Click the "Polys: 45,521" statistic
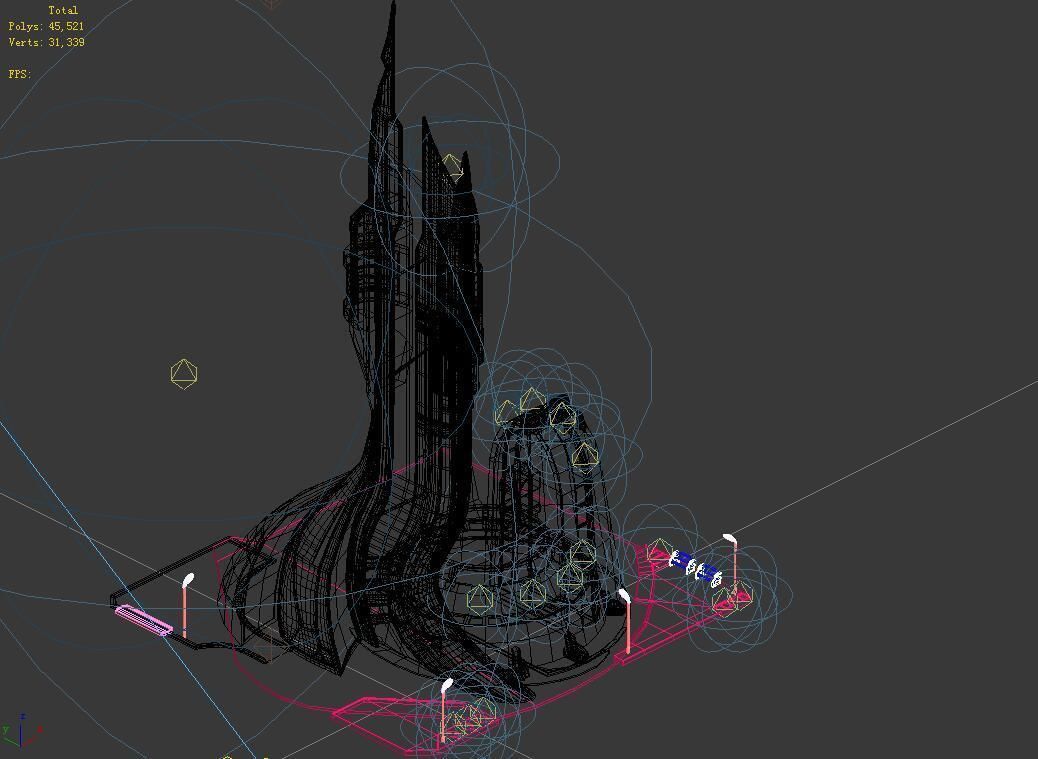The width and height of the screenshot is (1038, 759). coord(46,26)
